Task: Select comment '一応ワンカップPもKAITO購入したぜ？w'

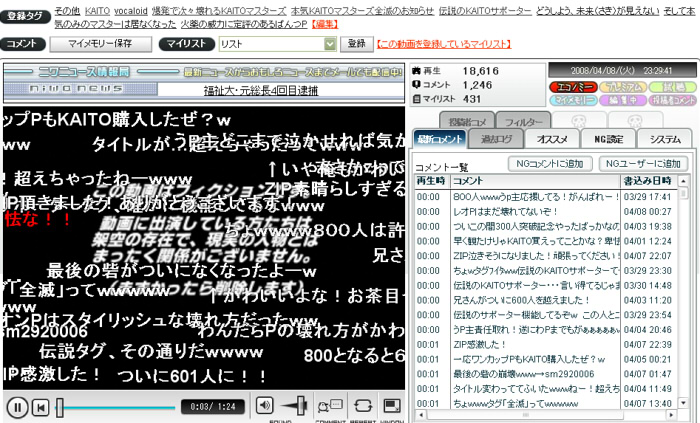Action: coord(546,359)
